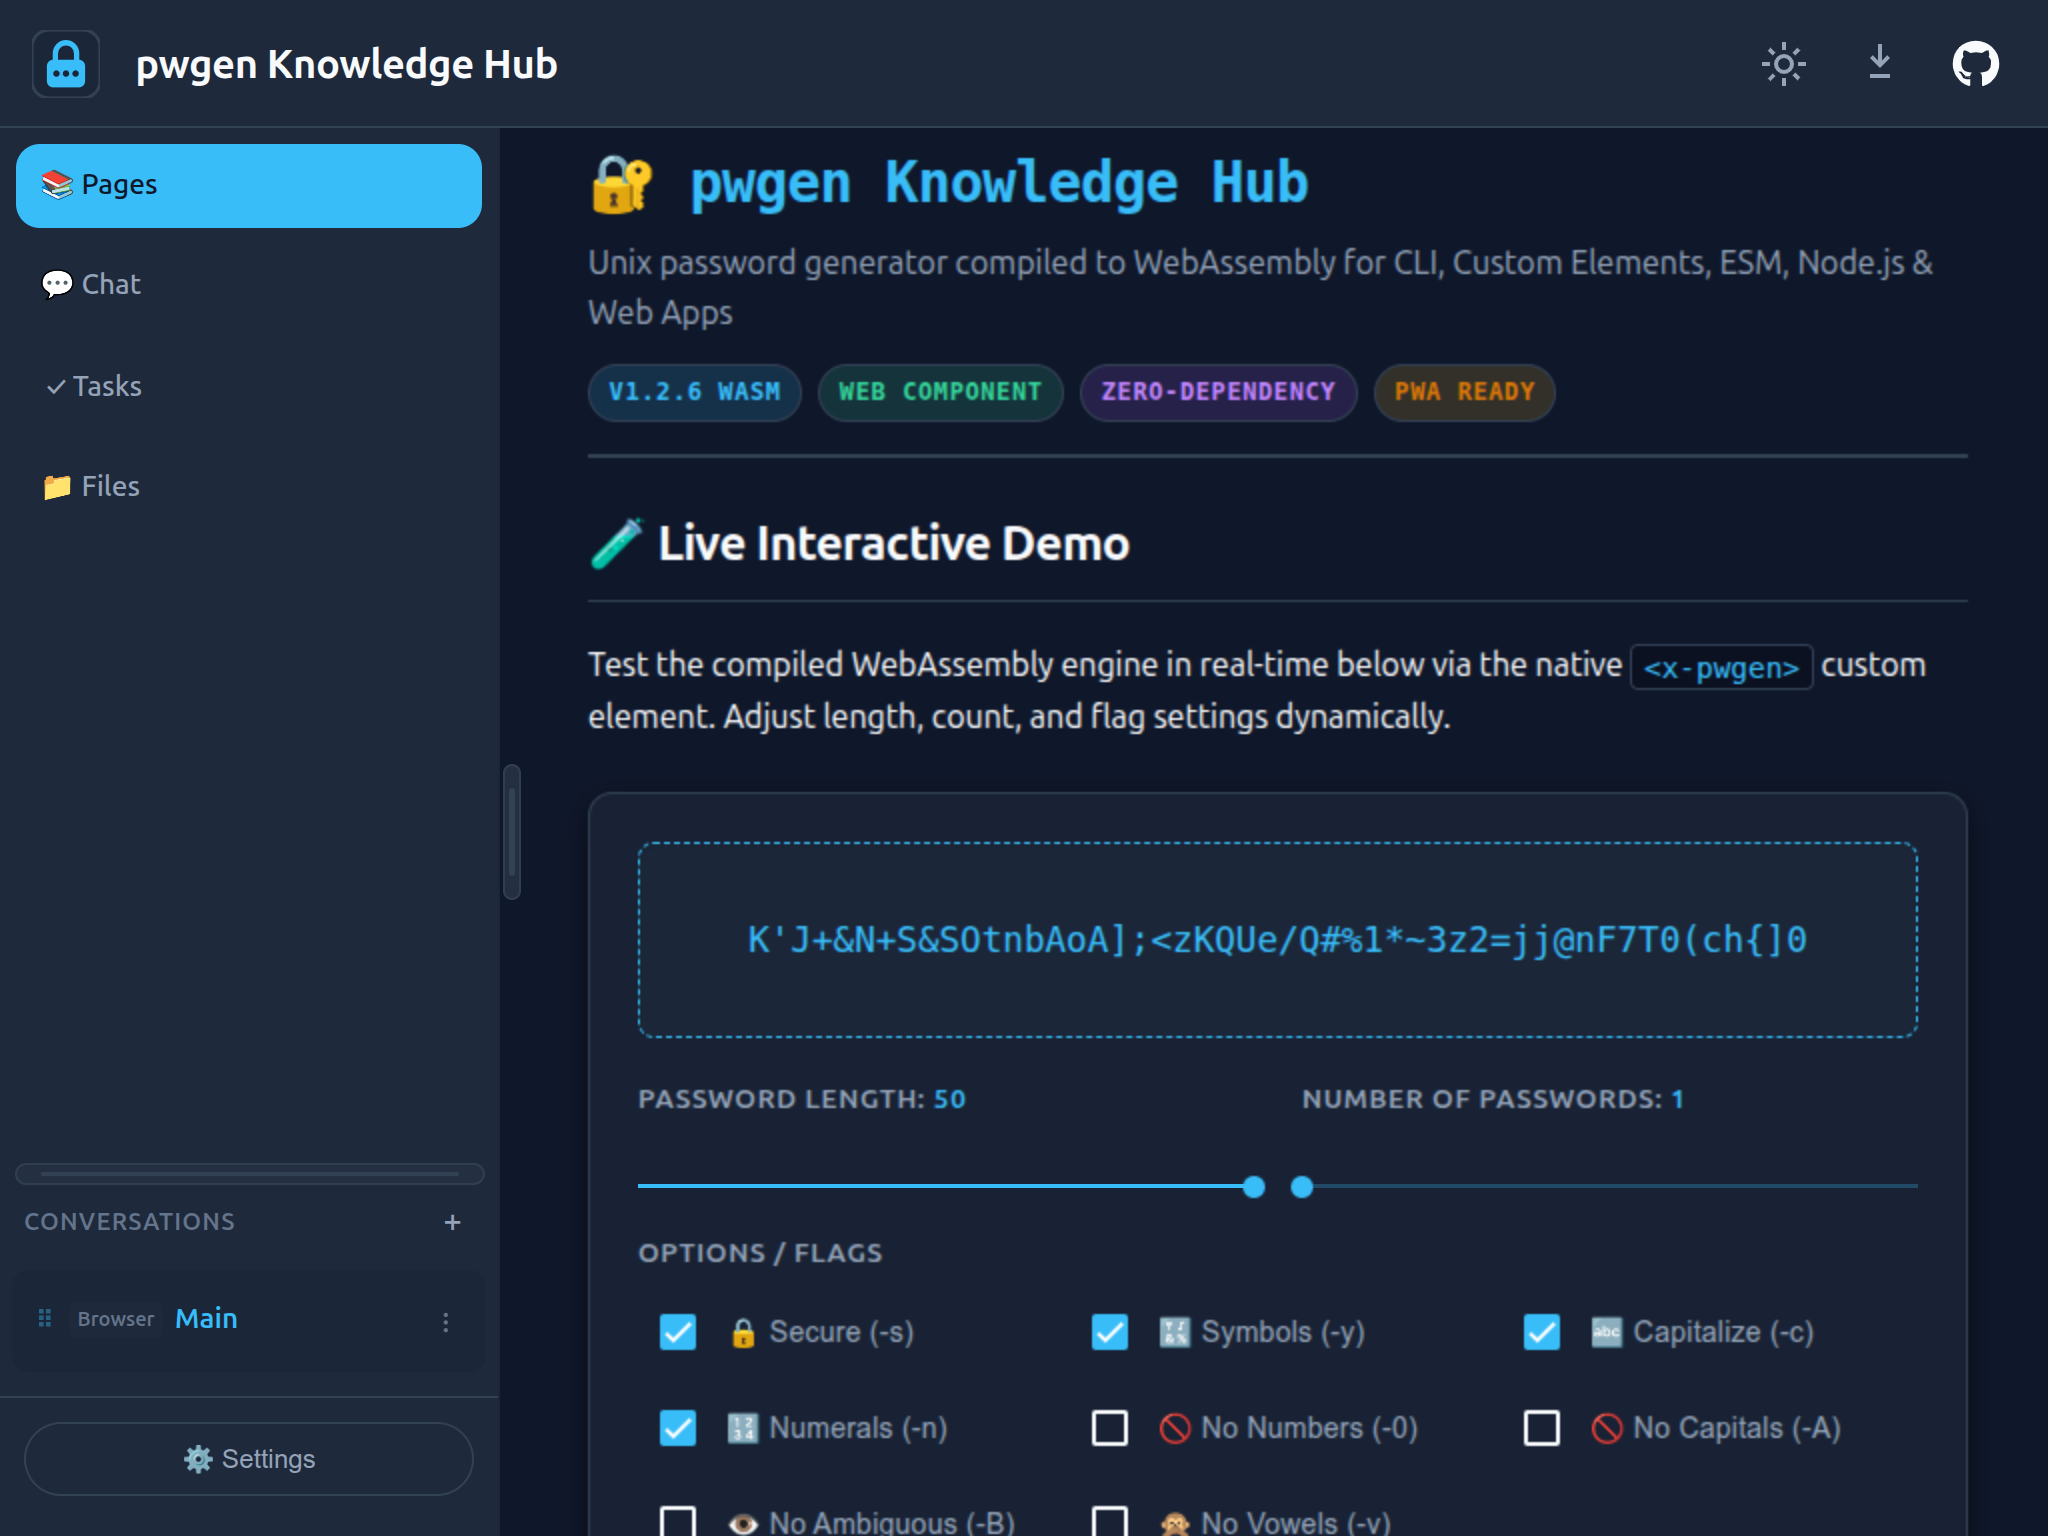The width and height of the screenshot is (2048, 1536).
Task: Click the NUMBER OF PASSWORDS: 1 label
Action: pos(1493,1099)
